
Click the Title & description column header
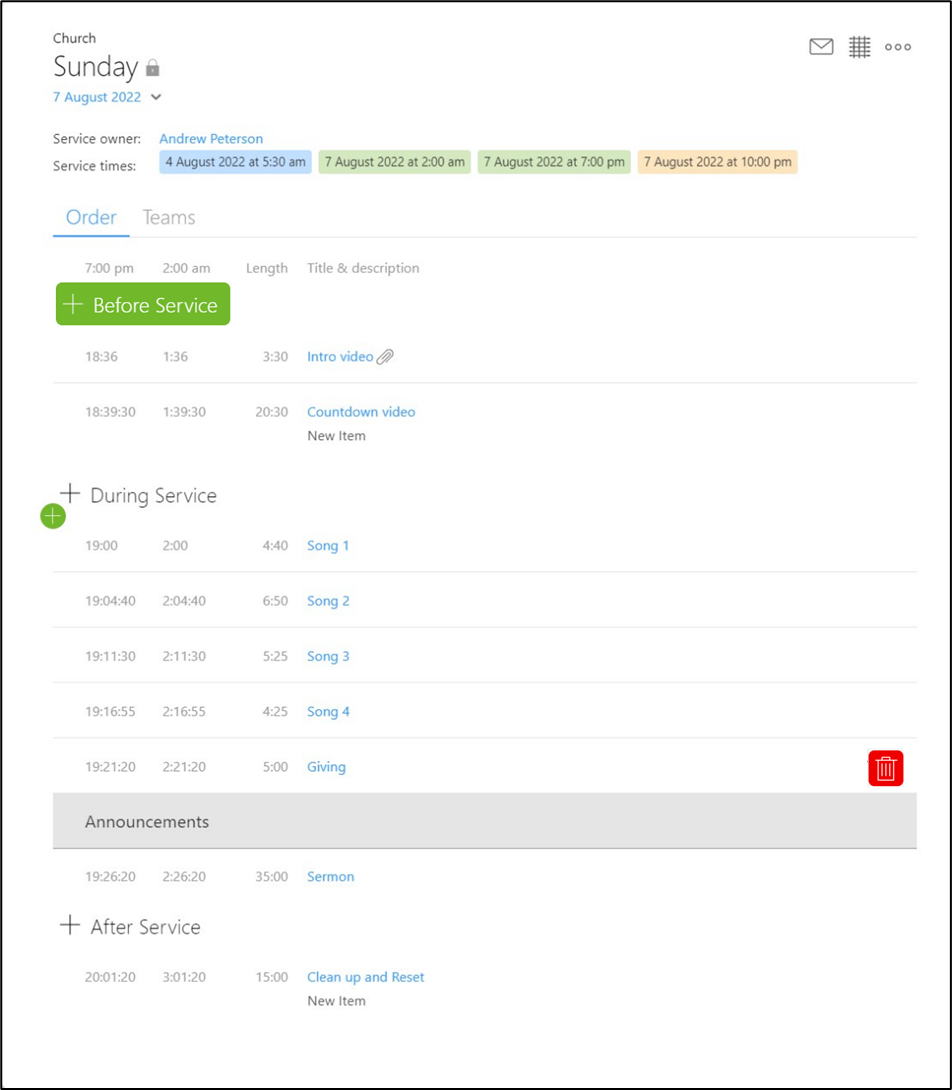(x=363, y=268)
